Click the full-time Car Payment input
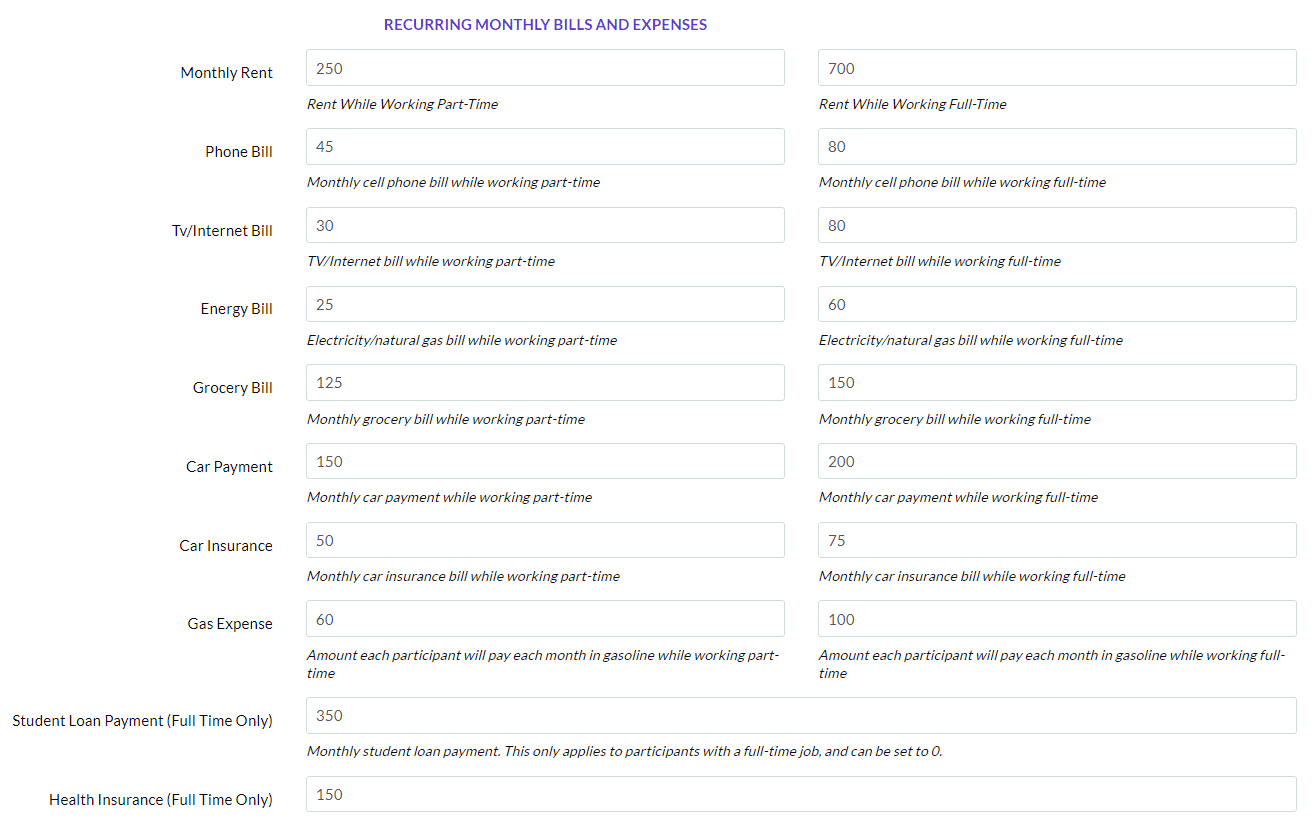 pyautogui.click(x=1057, y=462)
